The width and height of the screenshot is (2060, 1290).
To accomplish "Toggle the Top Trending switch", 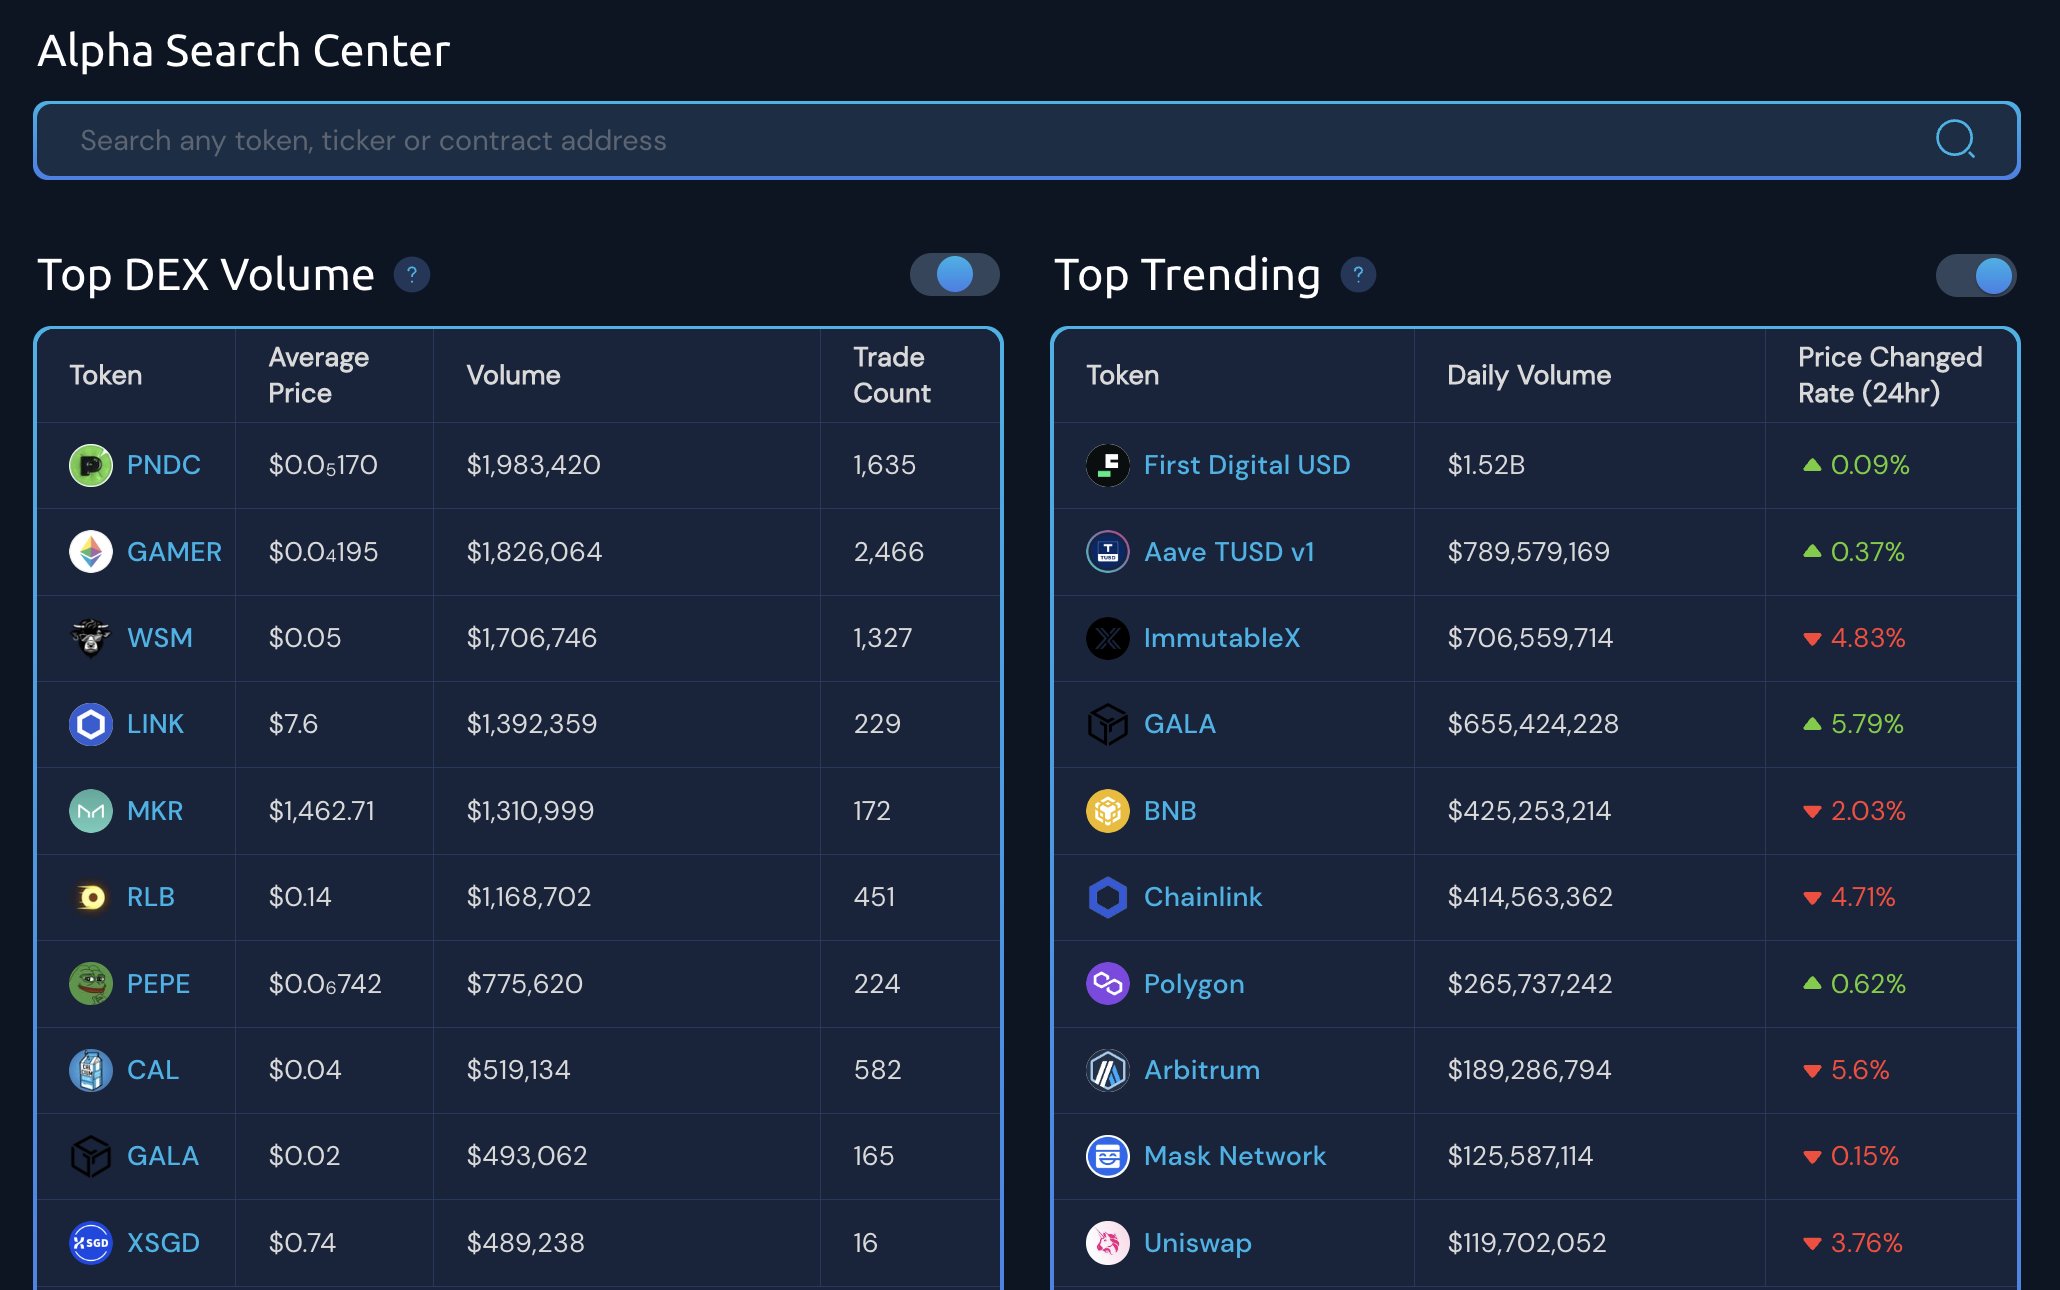I will pyautogui.click(x=1976, y=275).
